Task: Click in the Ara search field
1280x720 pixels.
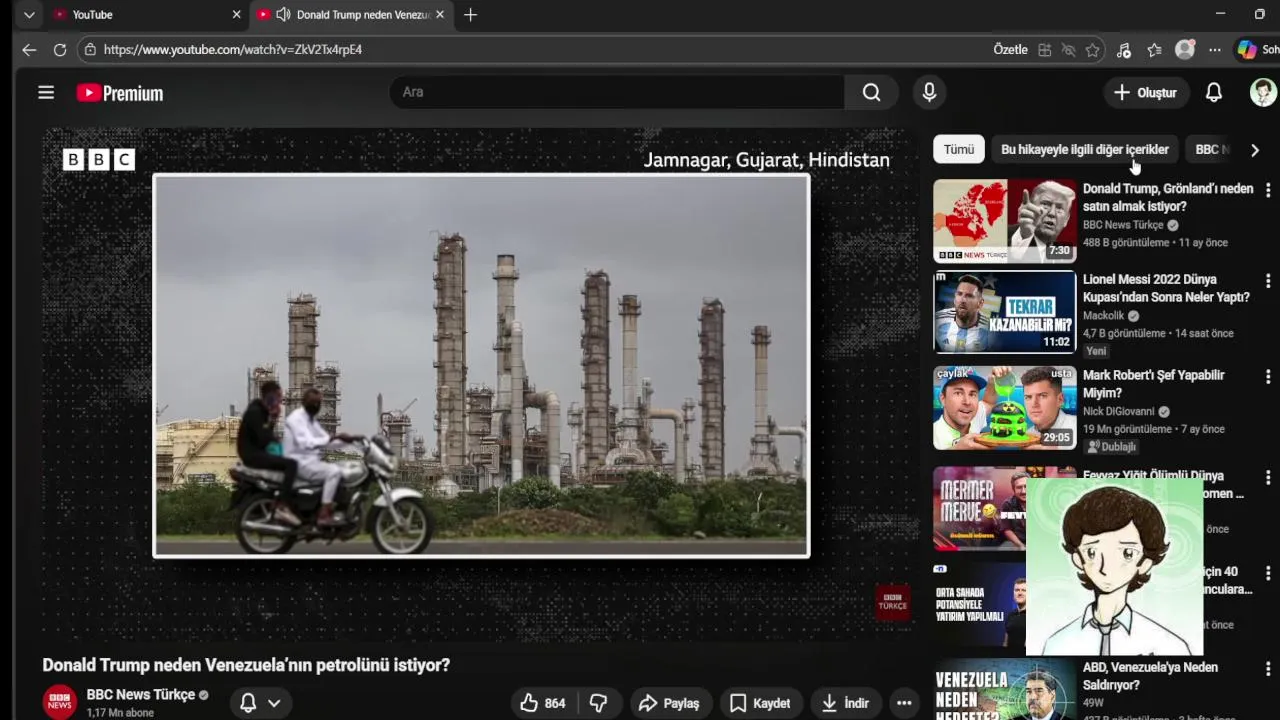Action: click(x=617, y=92)
